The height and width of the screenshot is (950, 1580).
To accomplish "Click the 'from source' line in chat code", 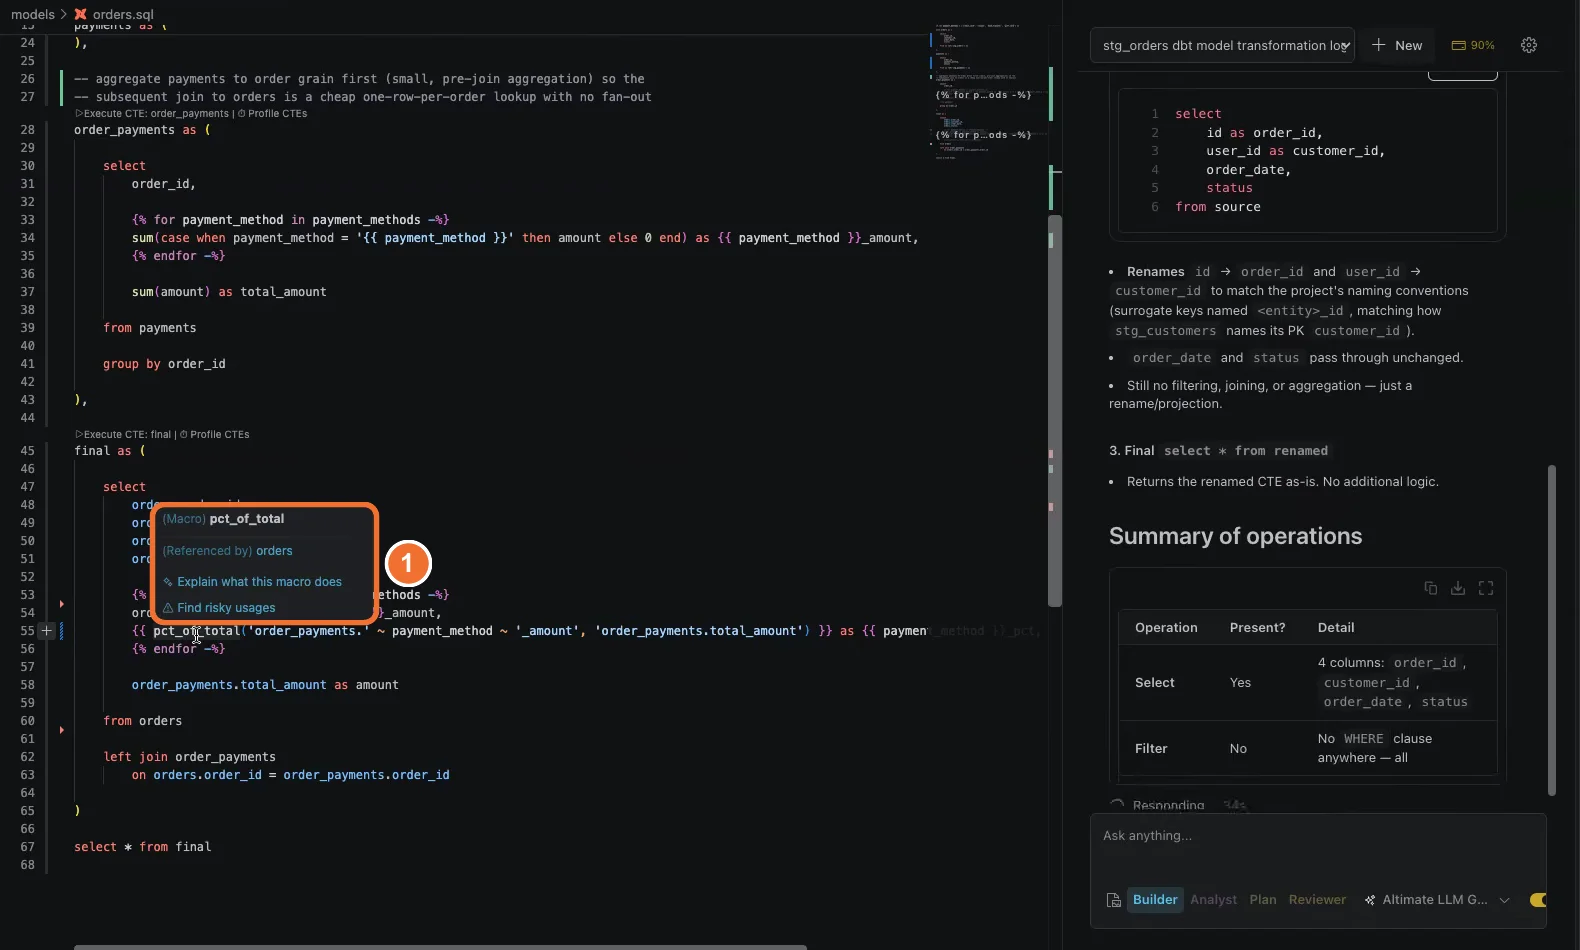I will pos(1218,207).
